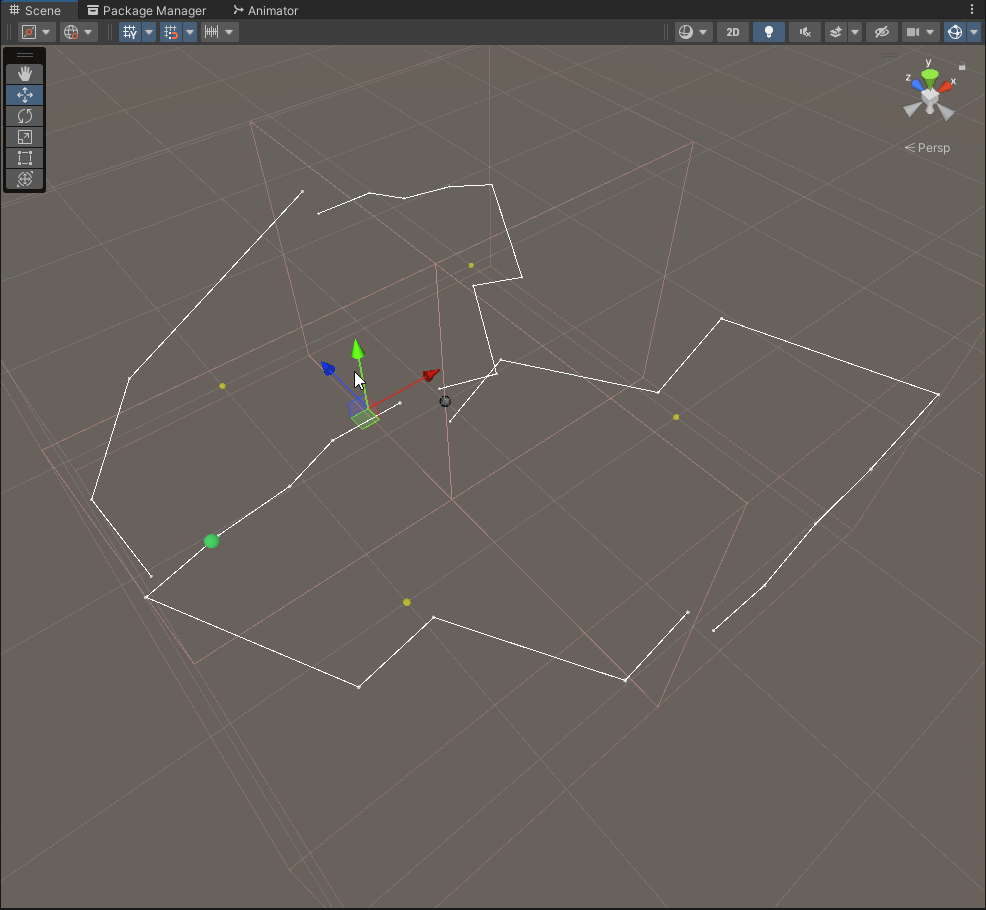Toggle scene lighting with lightbulb button
The width and height of the screenshot is (986, 910).
click(x=768, y=32)
